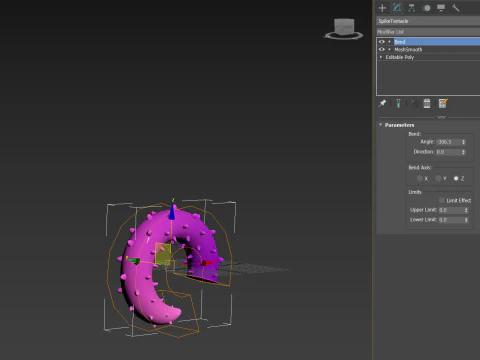Open the Modifier List dropdown

428,32
